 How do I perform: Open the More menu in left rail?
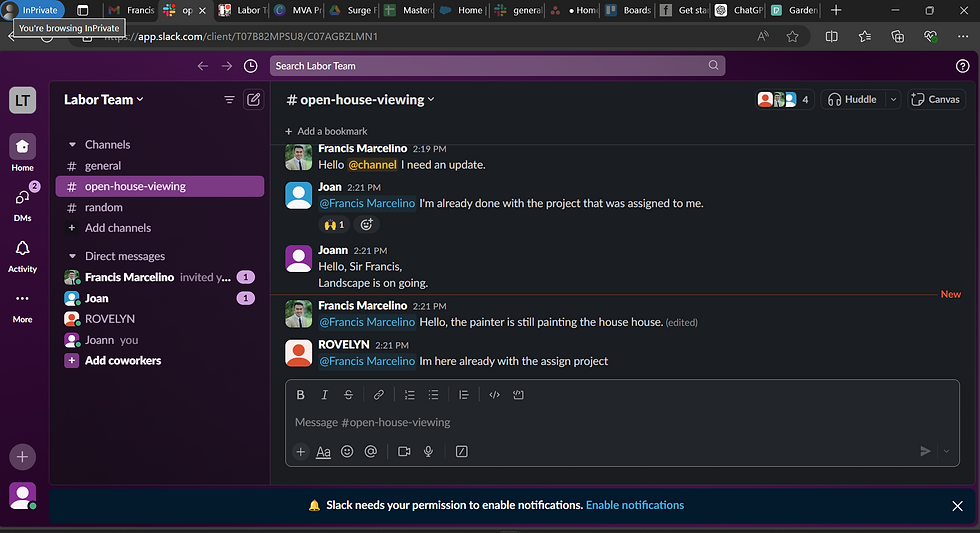coord(22,307)
